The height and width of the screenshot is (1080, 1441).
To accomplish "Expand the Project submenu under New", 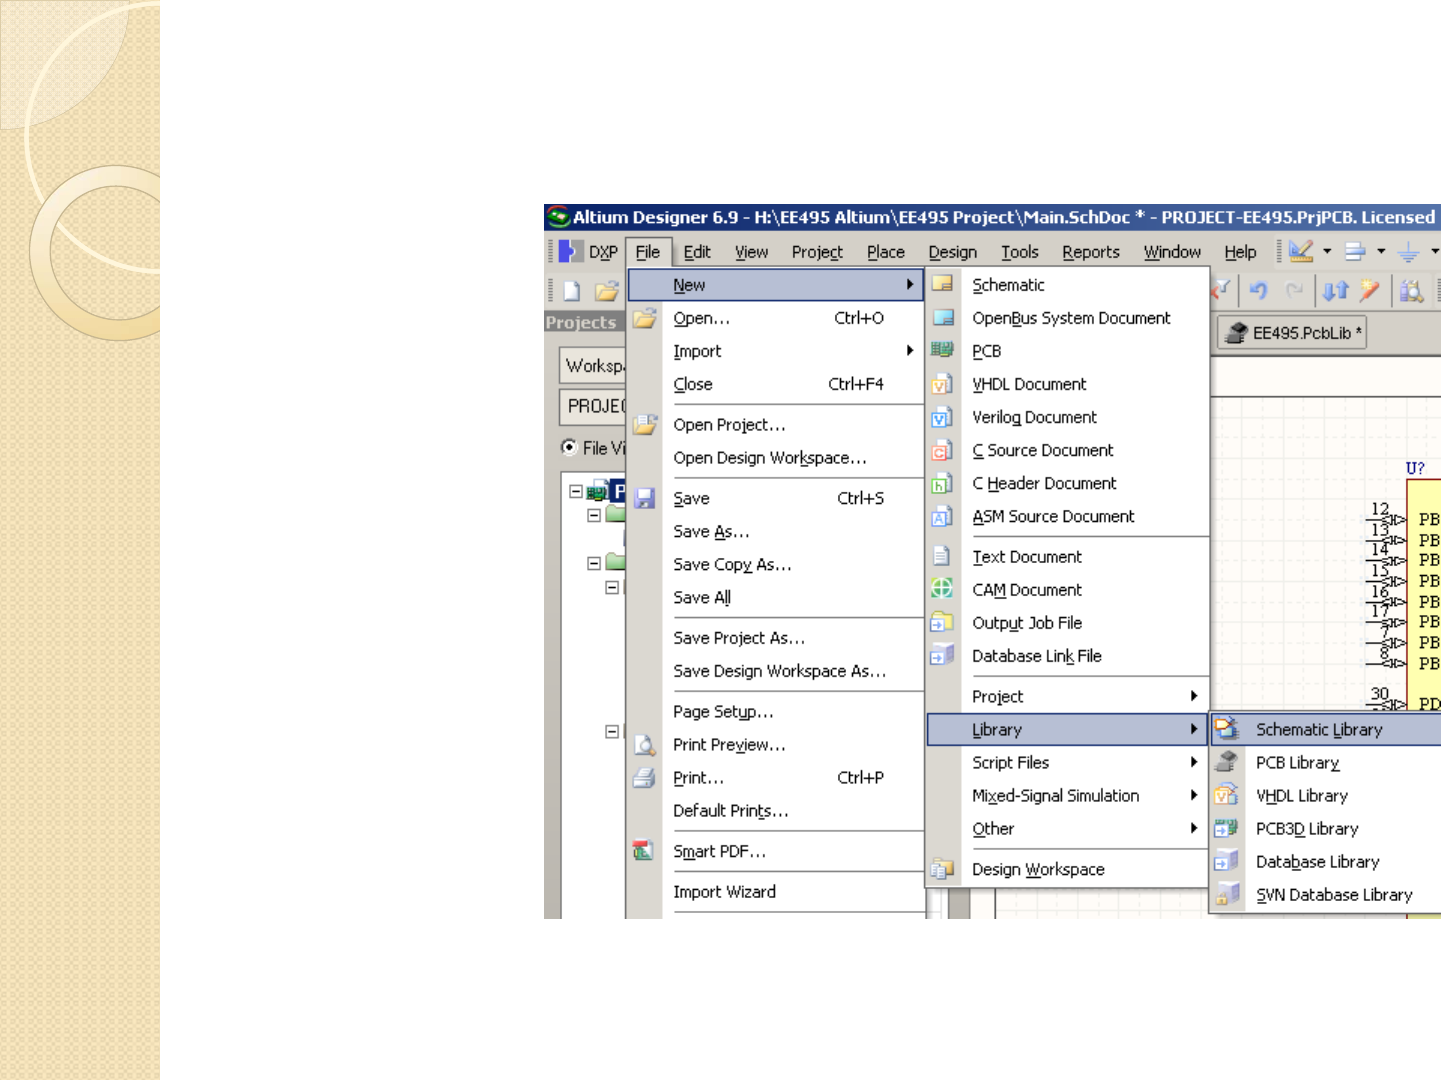I will point(1194,696).
